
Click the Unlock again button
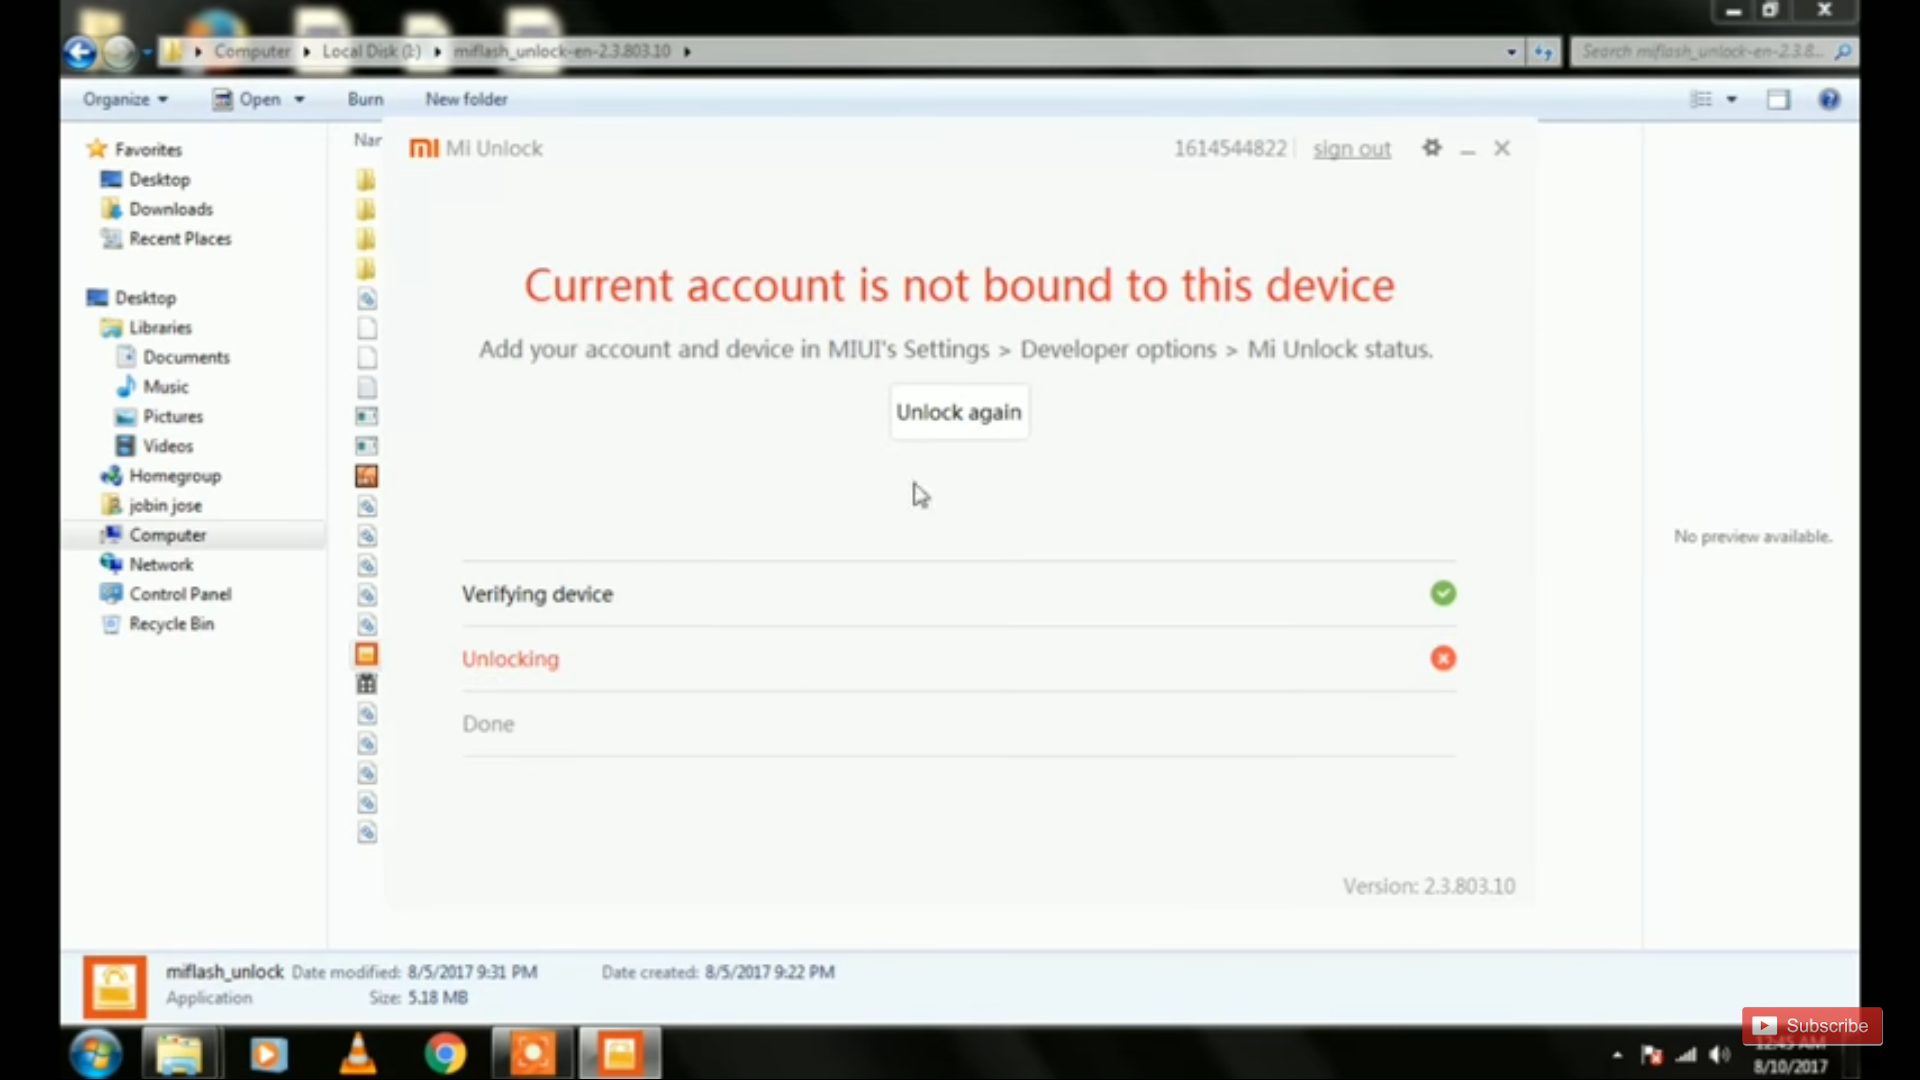[959, 412]
